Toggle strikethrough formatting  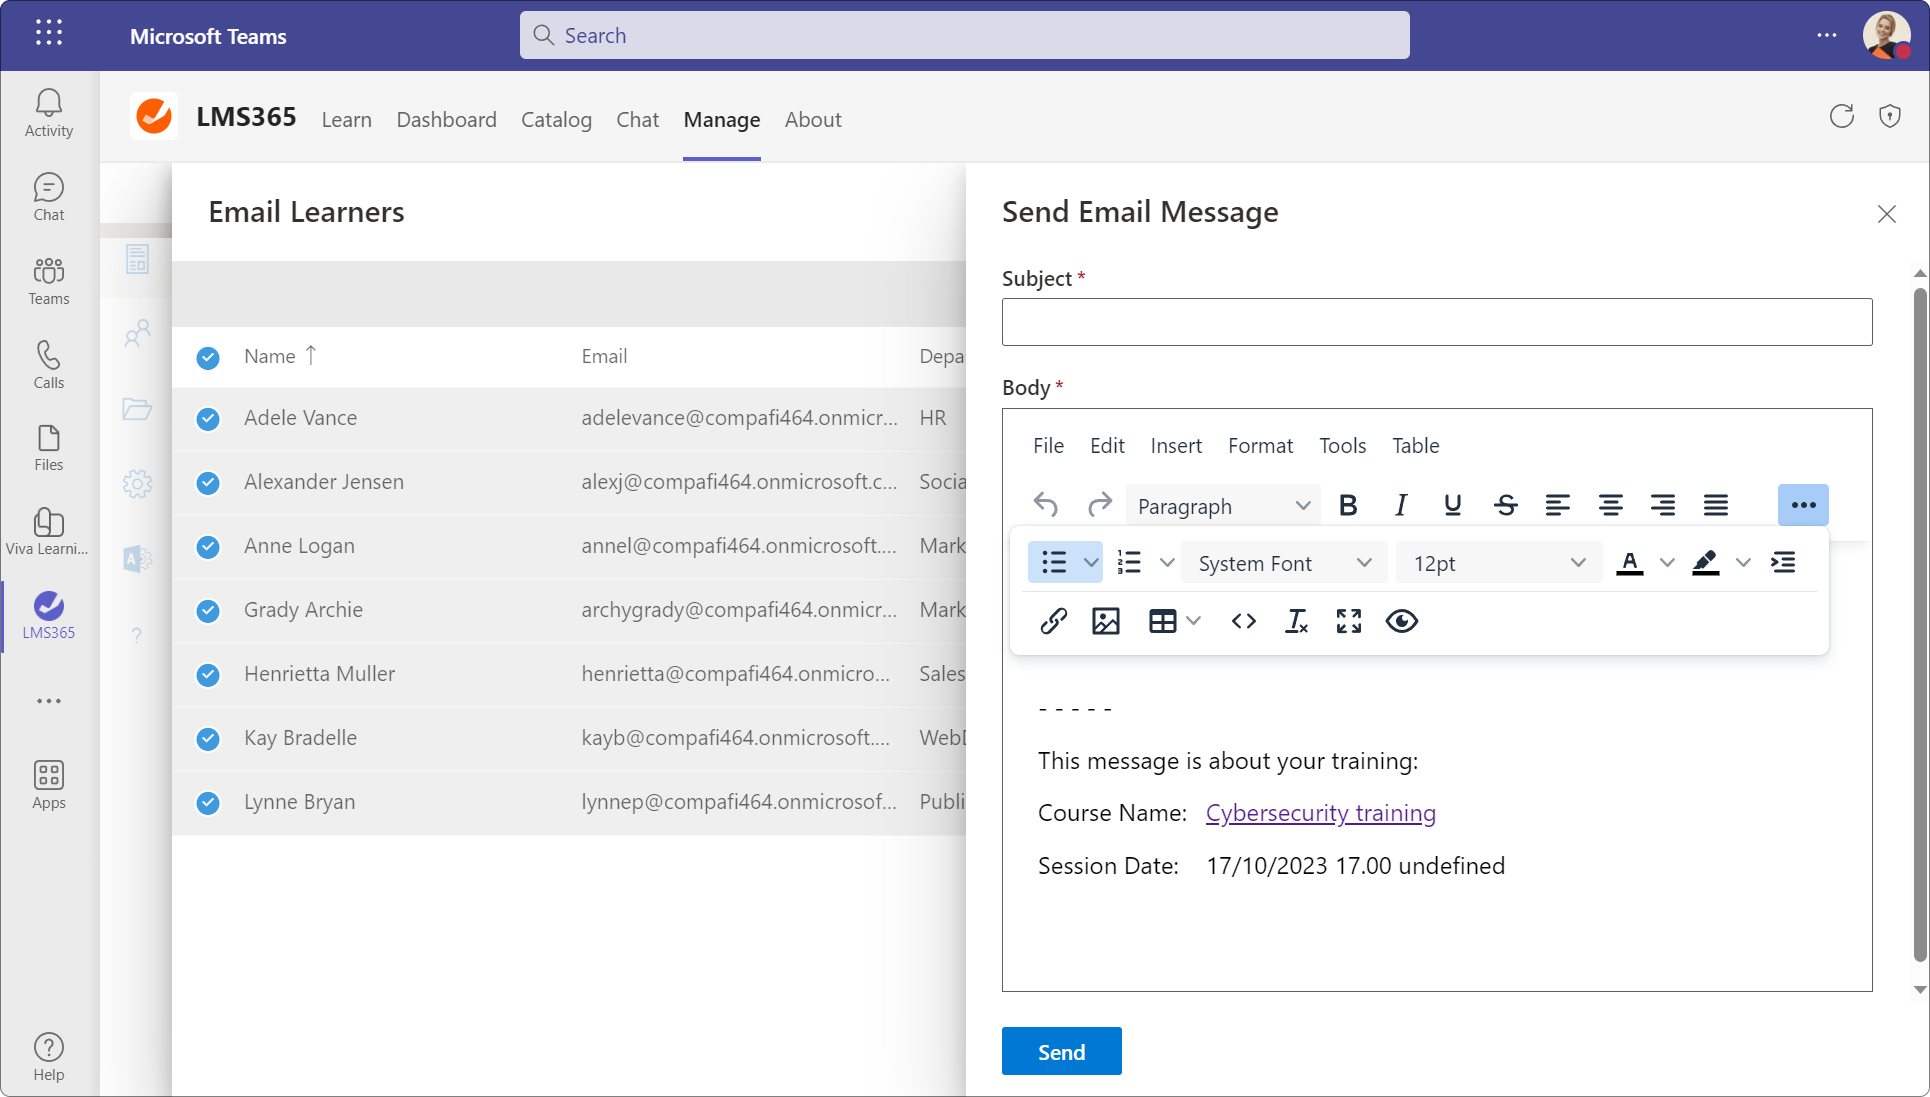(1506, 505)
